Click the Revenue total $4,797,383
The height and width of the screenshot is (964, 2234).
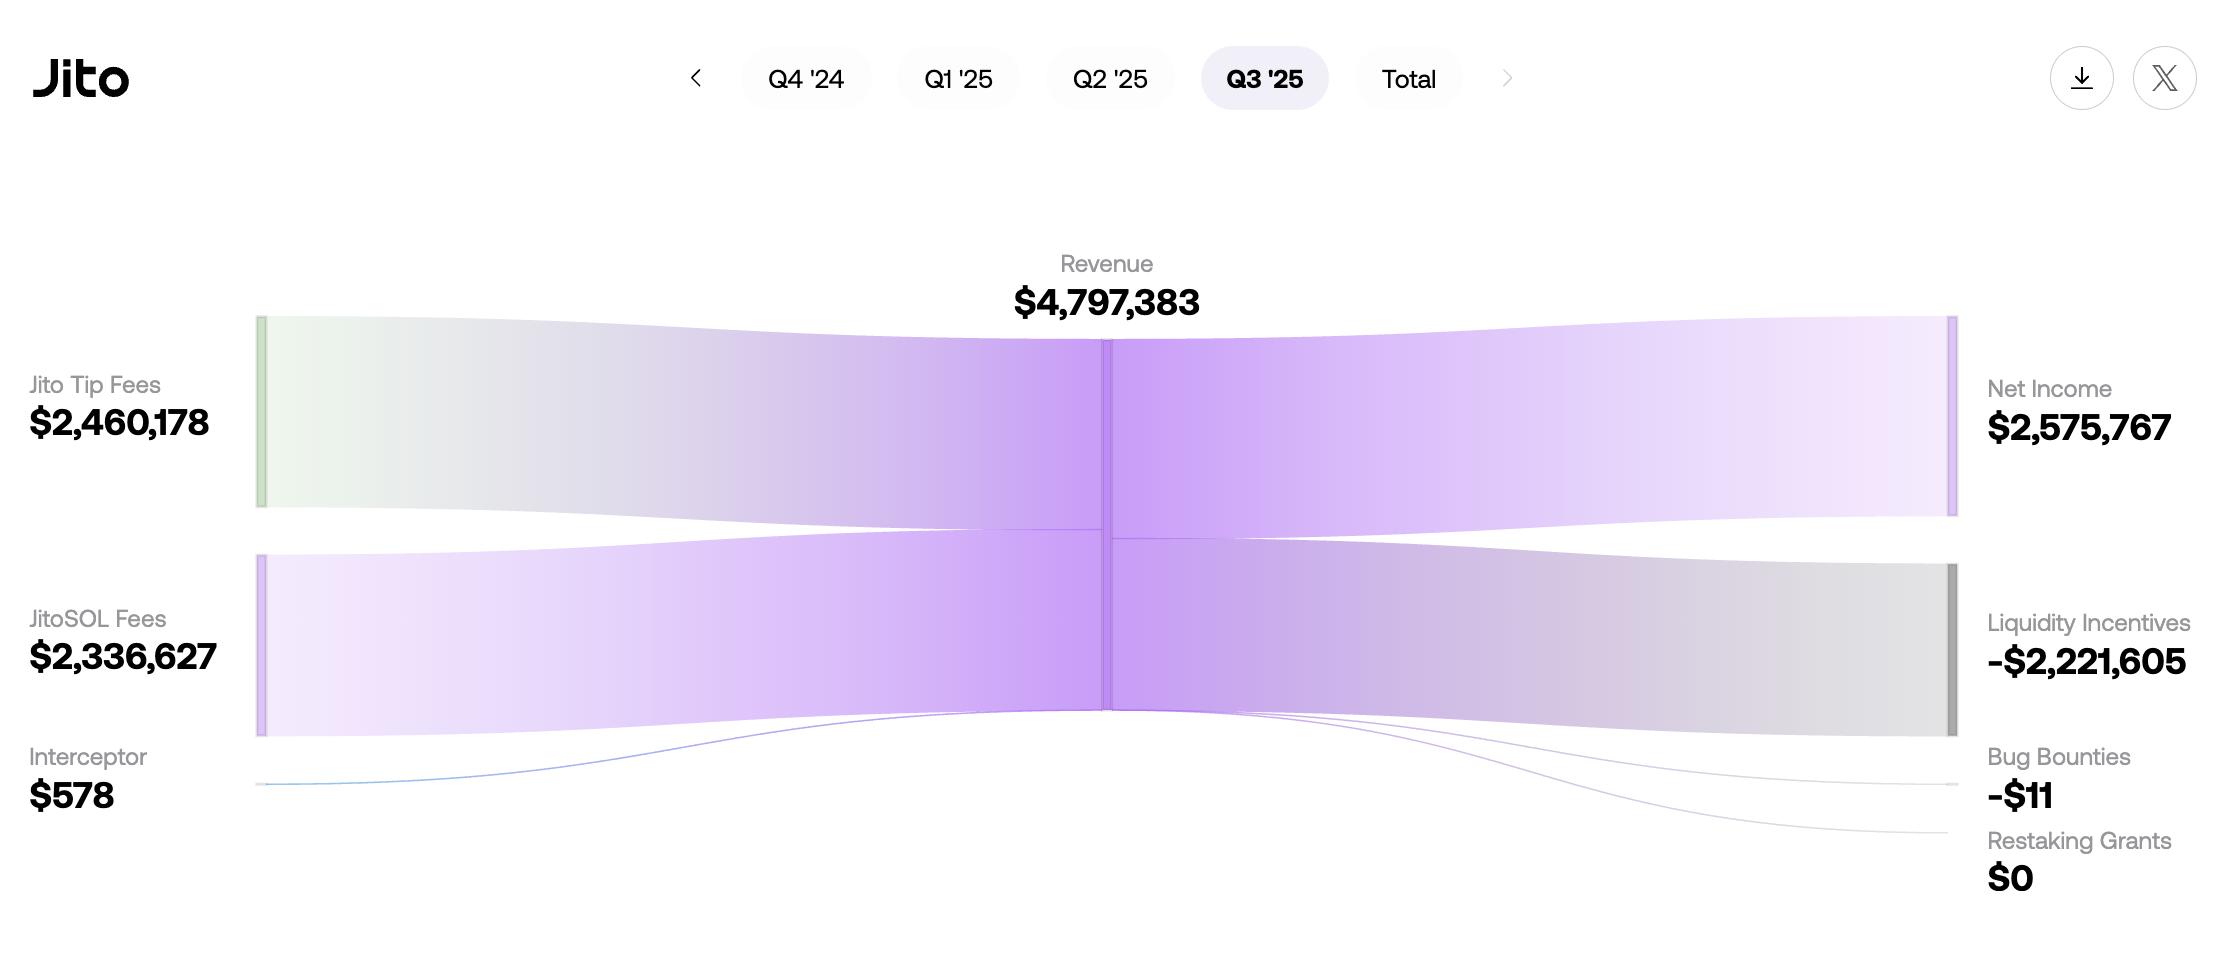pyautogui.click(x=1106, y=302)
